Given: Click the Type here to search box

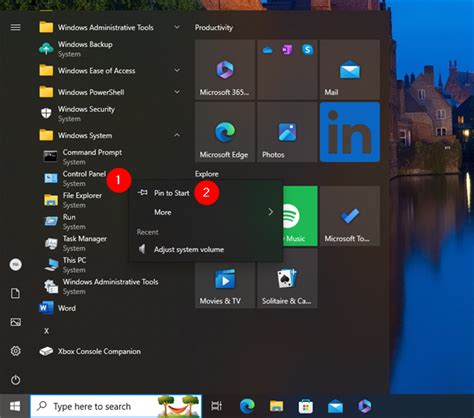Looking at the screenshot, I should 116,406.
